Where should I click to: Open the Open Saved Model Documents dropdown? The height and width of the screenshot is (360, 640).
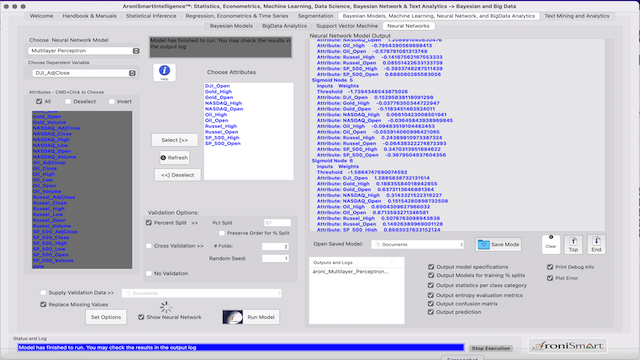[x=418, y=244]
